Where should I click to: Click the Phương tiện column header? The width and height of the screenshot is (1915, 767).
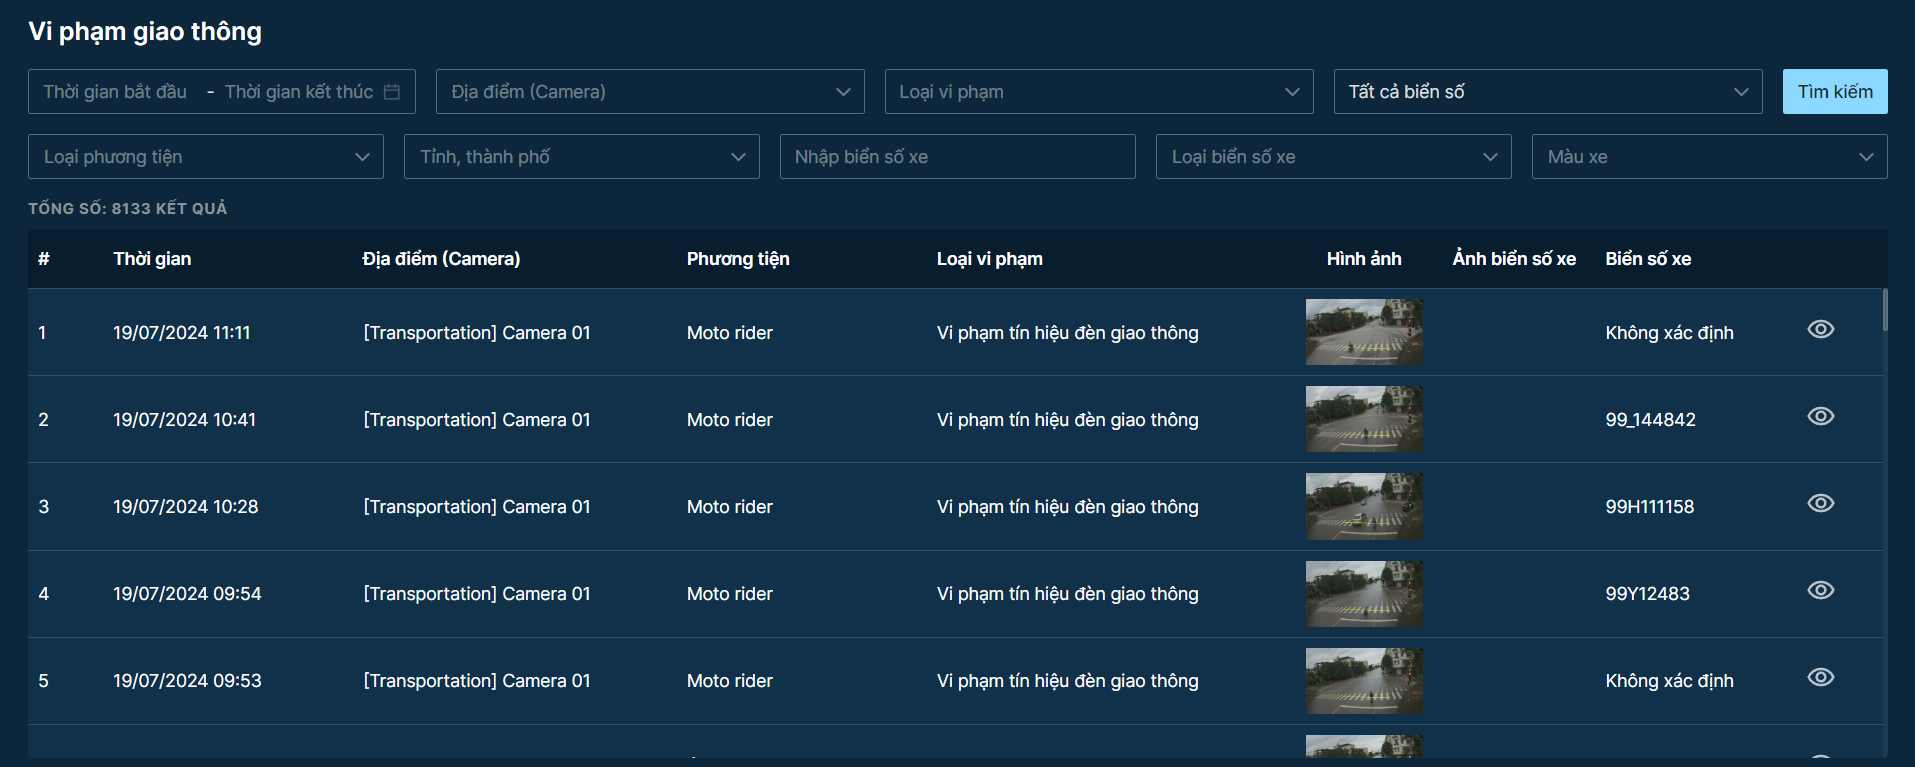point(738,259)
